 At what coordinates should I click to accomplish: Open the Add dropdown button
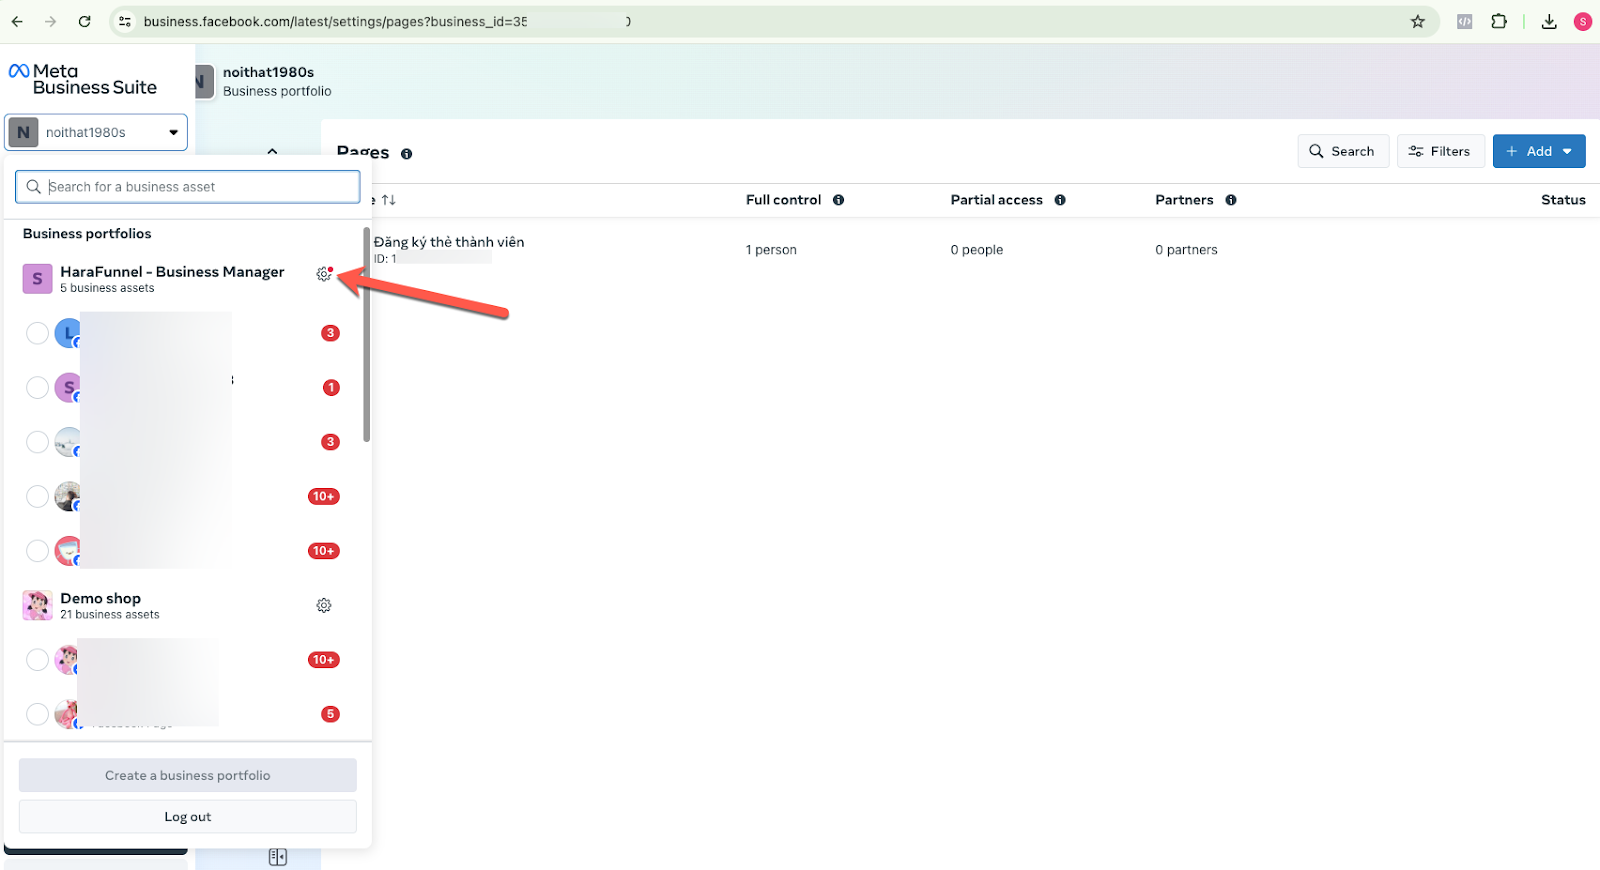coord(1539,151)
